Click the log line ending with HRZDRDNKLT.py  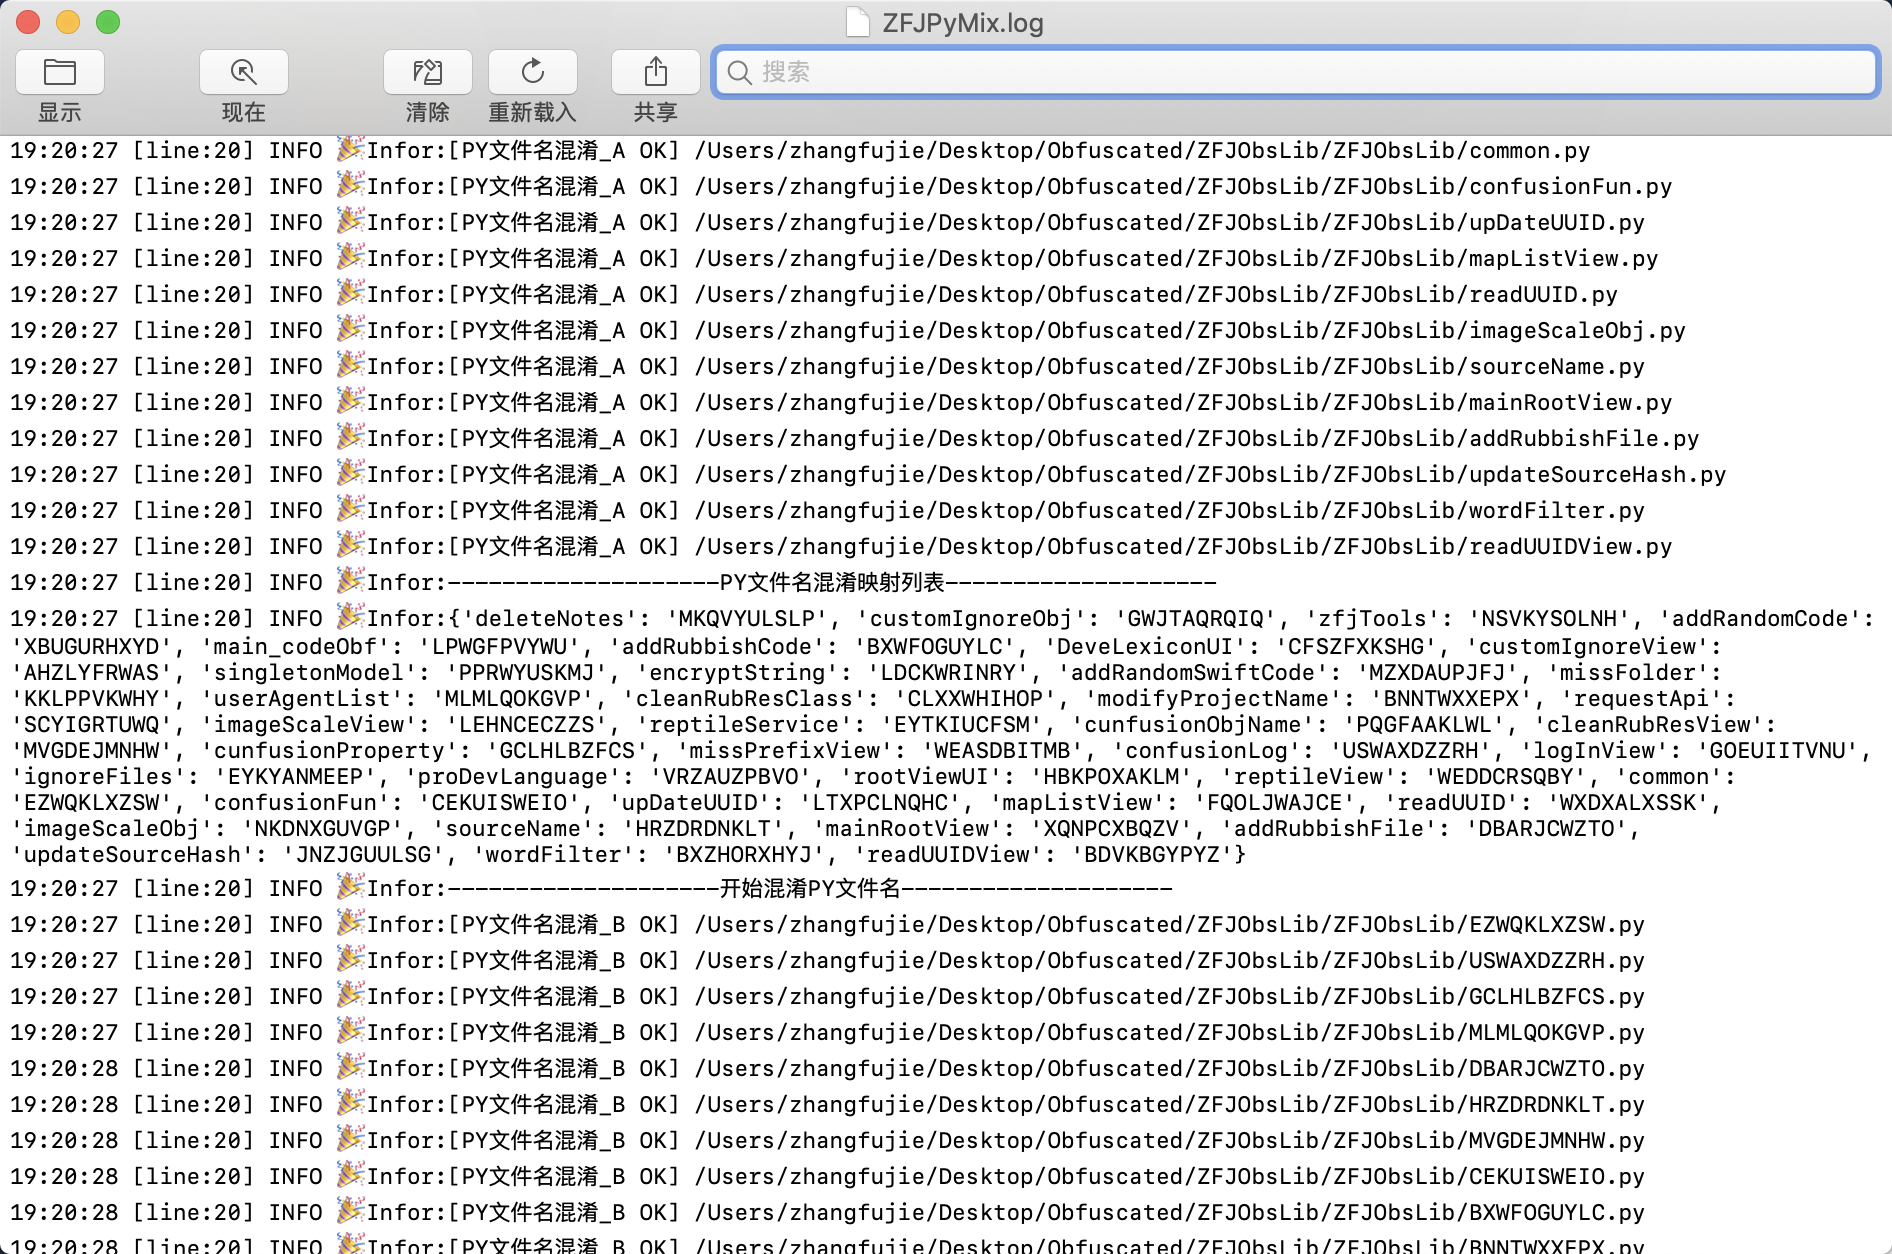pyautogui.click(x=827, y=1105)
